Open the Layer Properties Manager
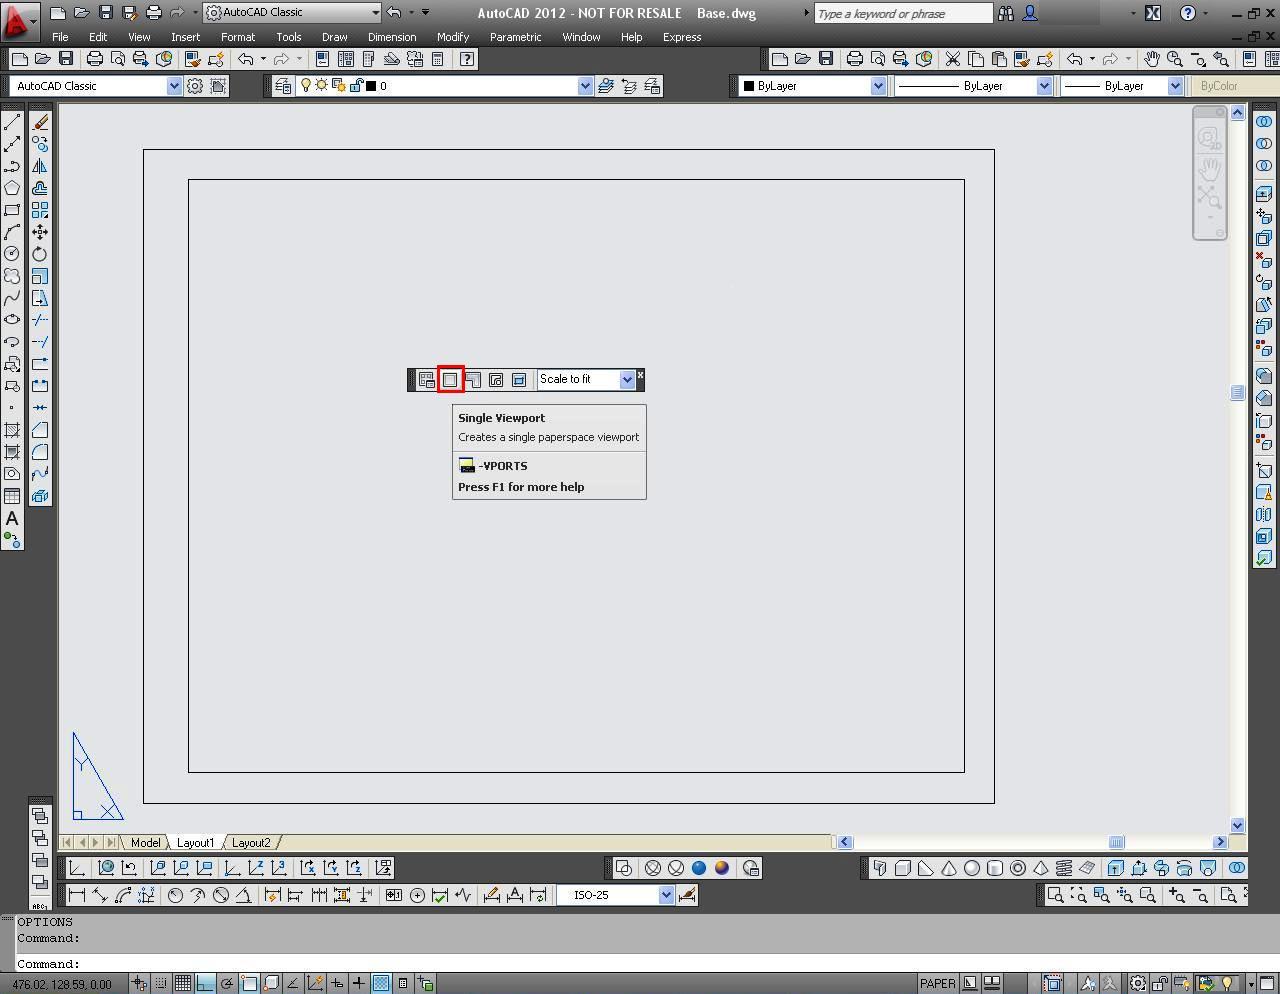The width and height of the screenshot is (1280, 994). pyautogui.click(x=283, y=85)
